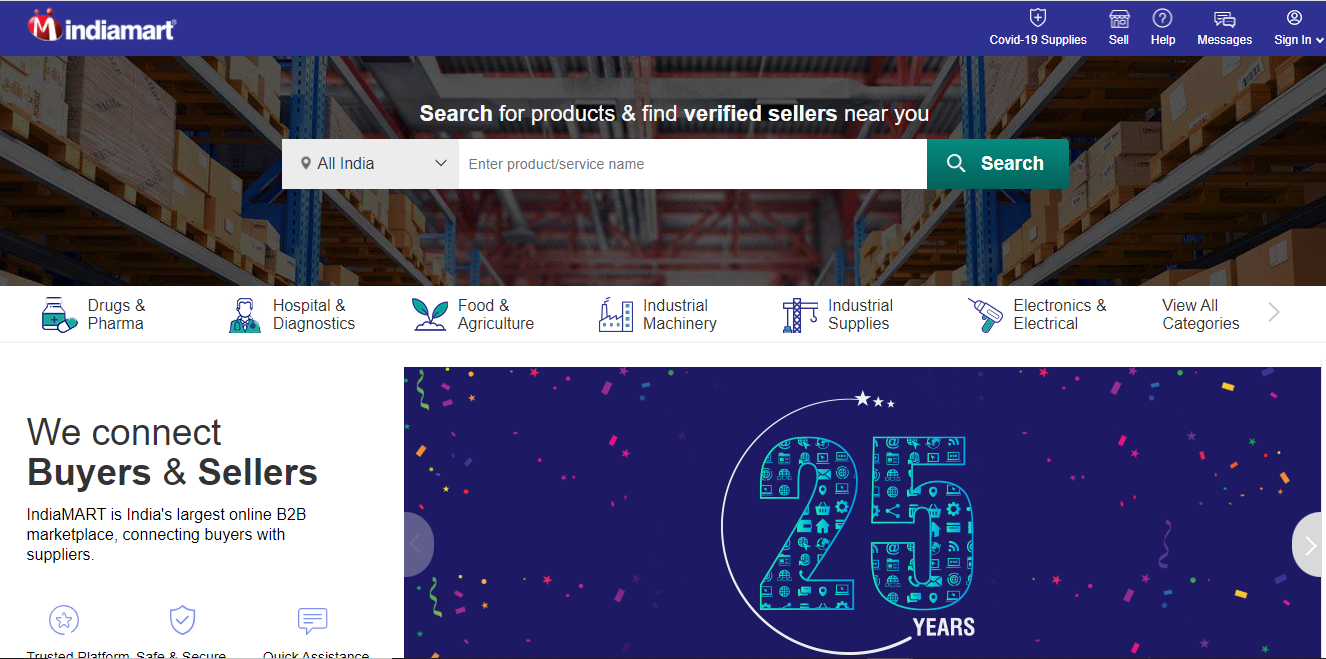Click the Sign In user icon
The image size is (1326, 659).
pyautogui.click(x=1294, y=18)
